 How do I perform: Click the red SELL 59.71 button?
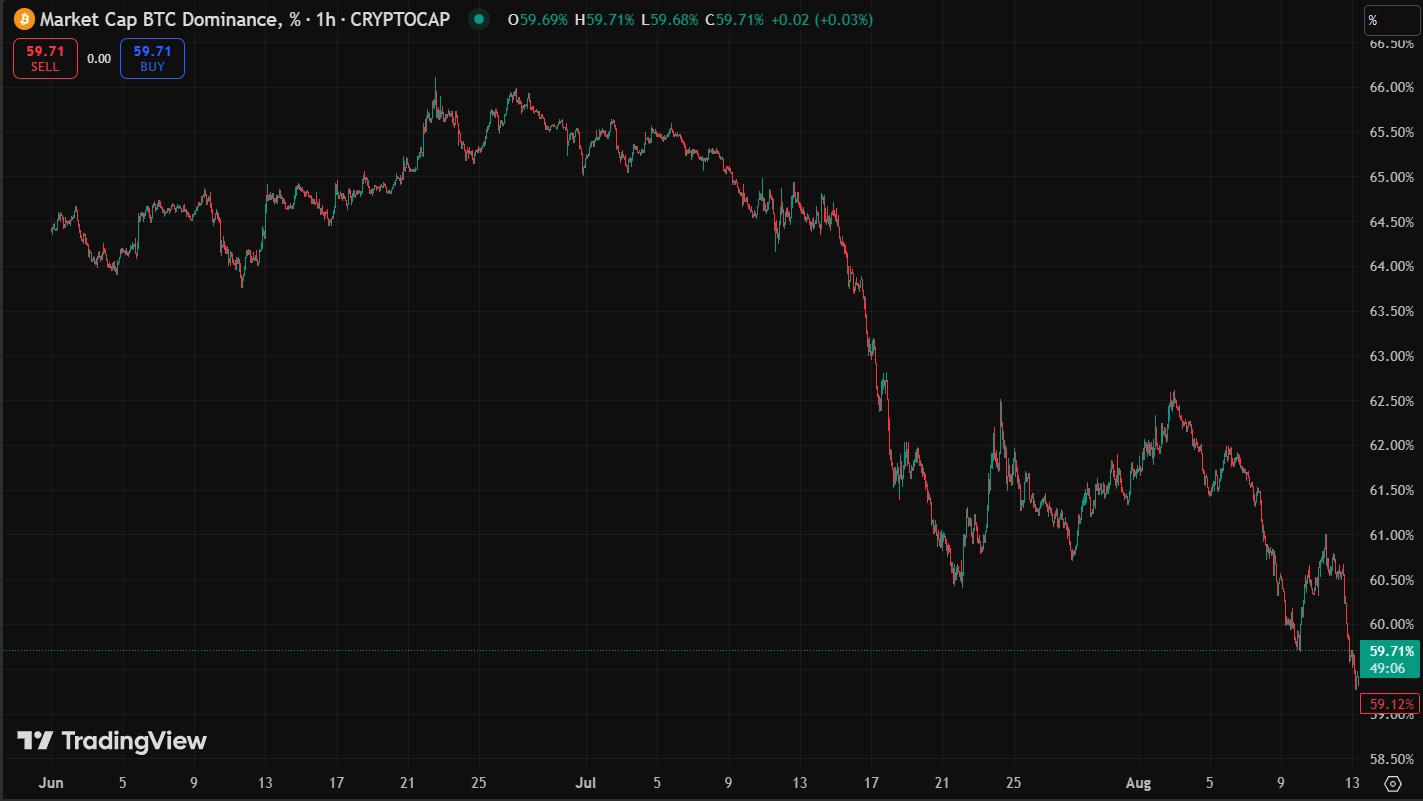tap(45, 58)
